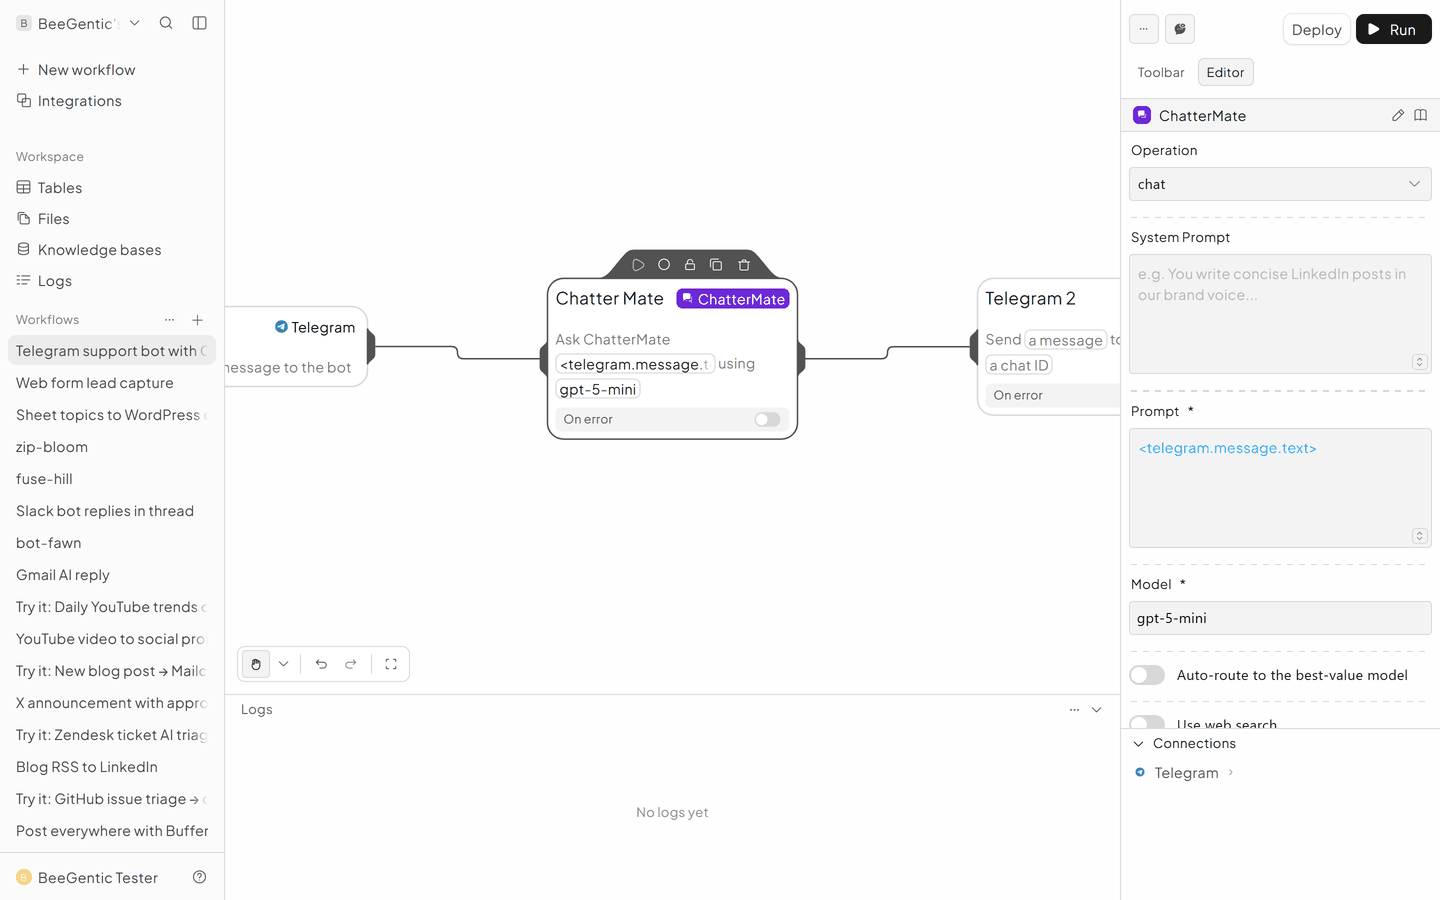1440x900 pixels.
Task: Duplicate the Chatter Mate node
Action: 716,265
